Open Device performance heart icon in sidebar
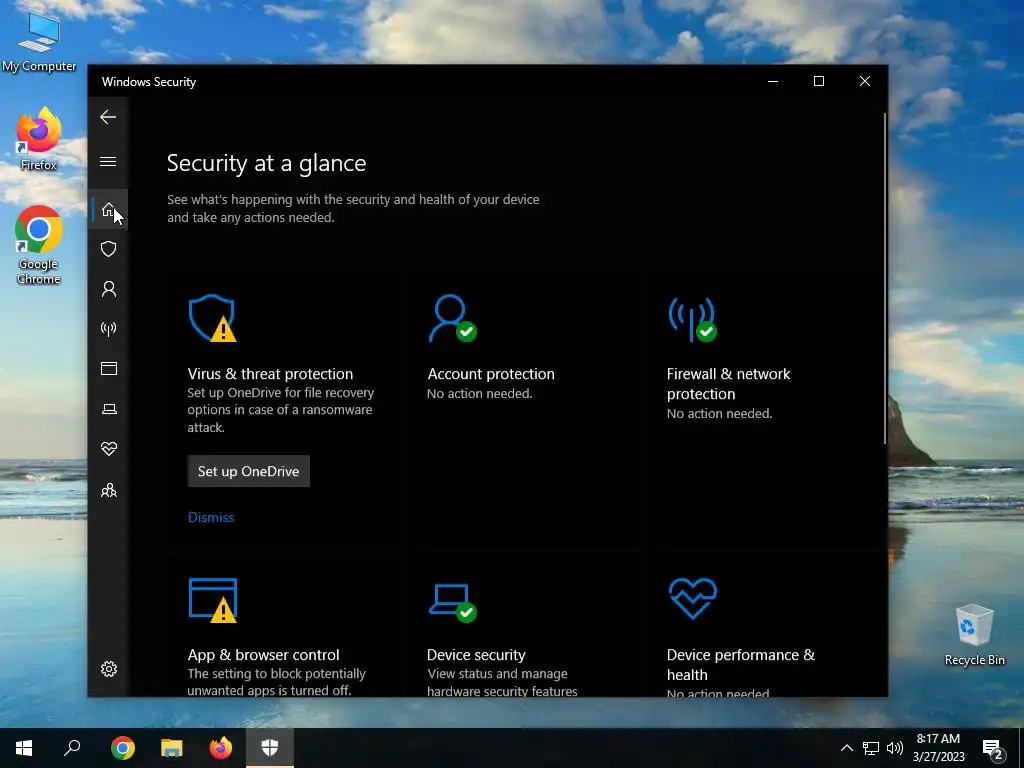 108,449
